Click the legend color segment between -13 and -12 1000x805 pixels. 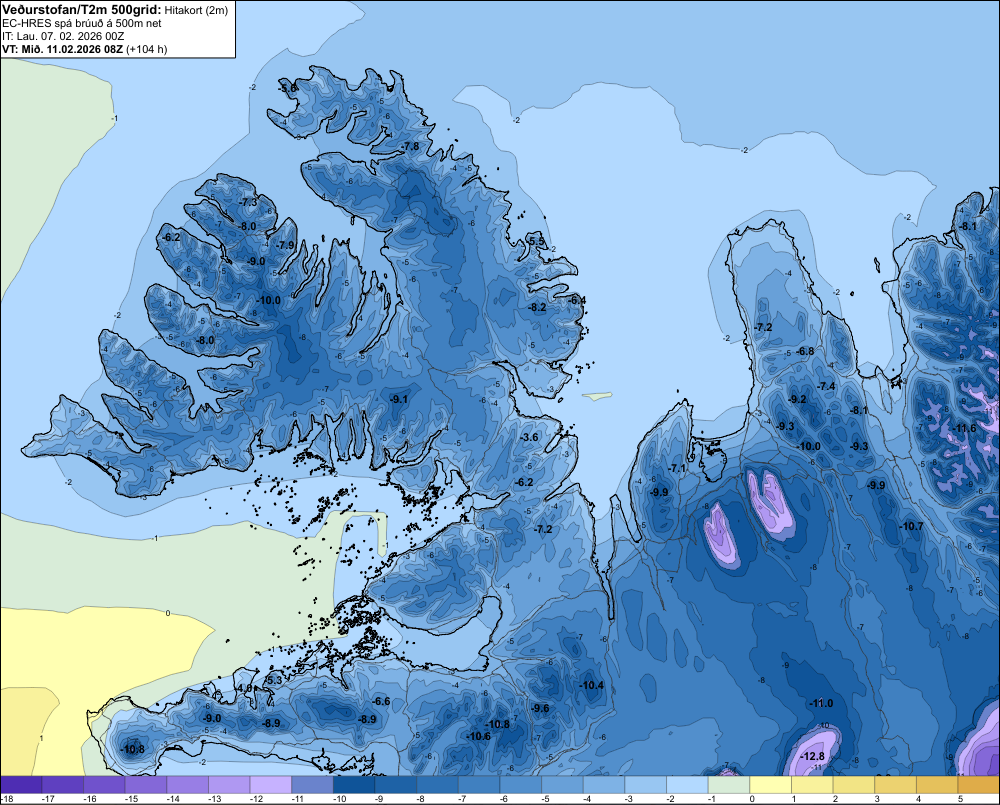point(270,785)
